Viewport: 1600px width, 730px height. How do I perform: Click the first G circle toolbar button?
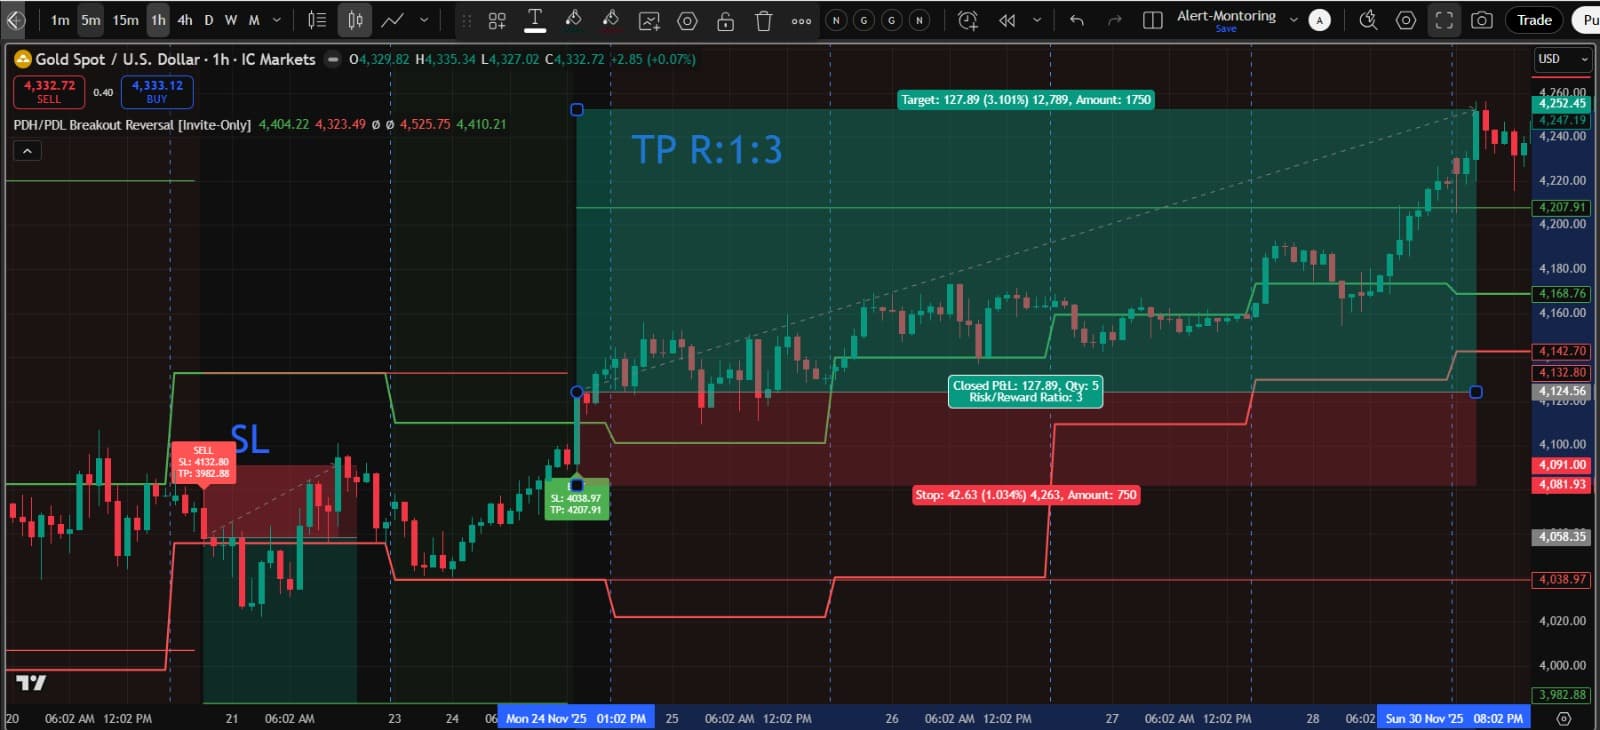coord(864,20)
